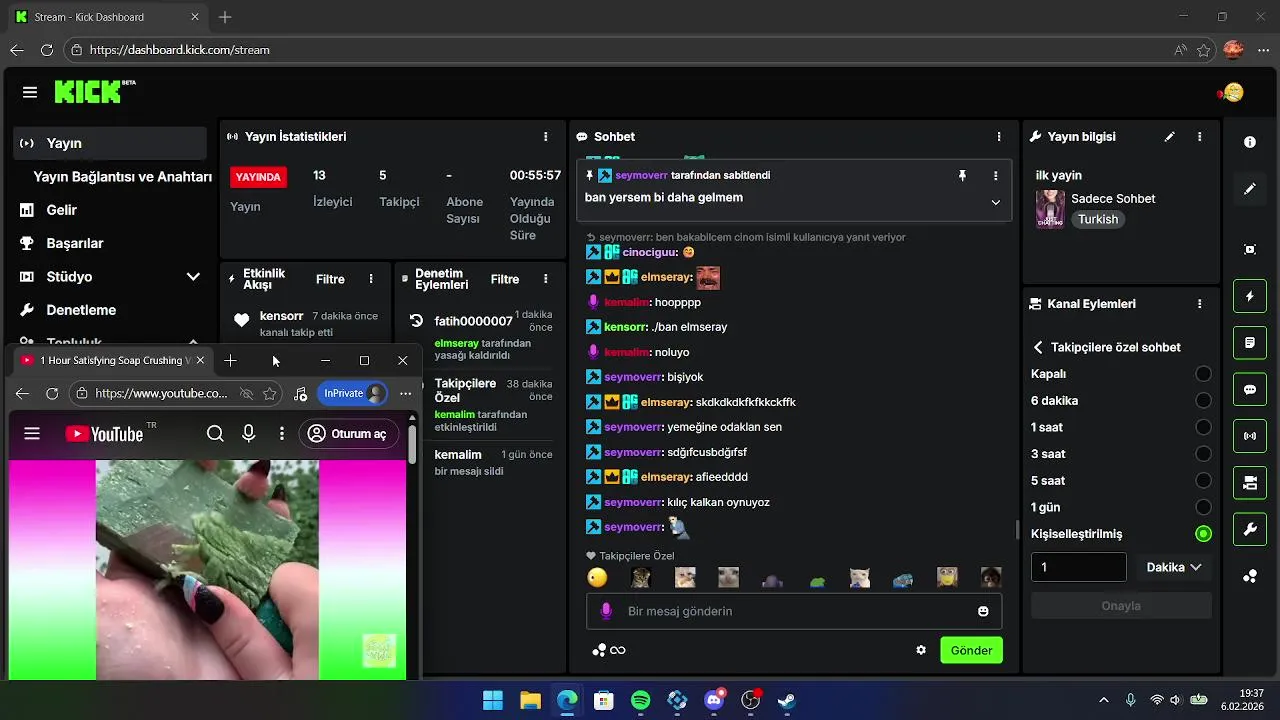Open Yayın İstatistikleri options menu
Screen dimensions: 1280x720
click(545, 137)
